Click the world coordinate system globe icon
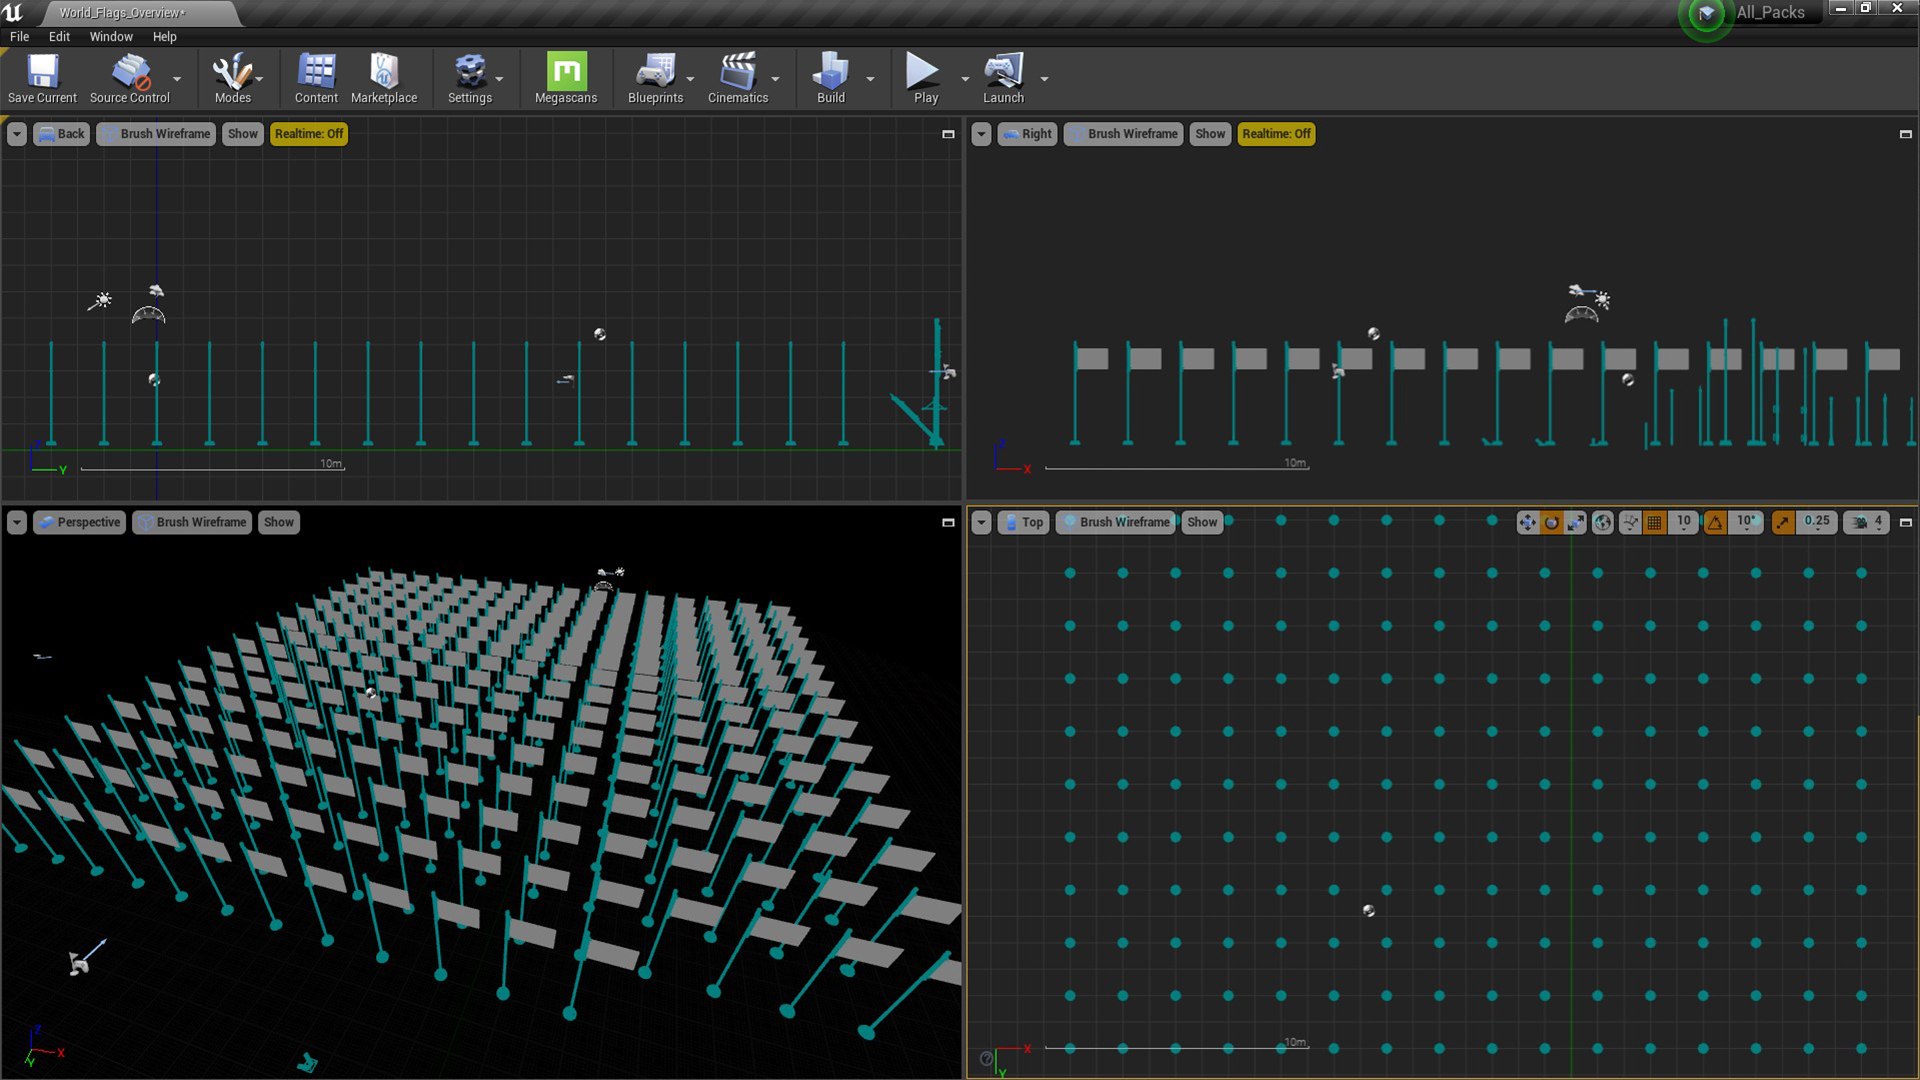This screenshot has width=1920, height=1080. [x=1602, y=522]
